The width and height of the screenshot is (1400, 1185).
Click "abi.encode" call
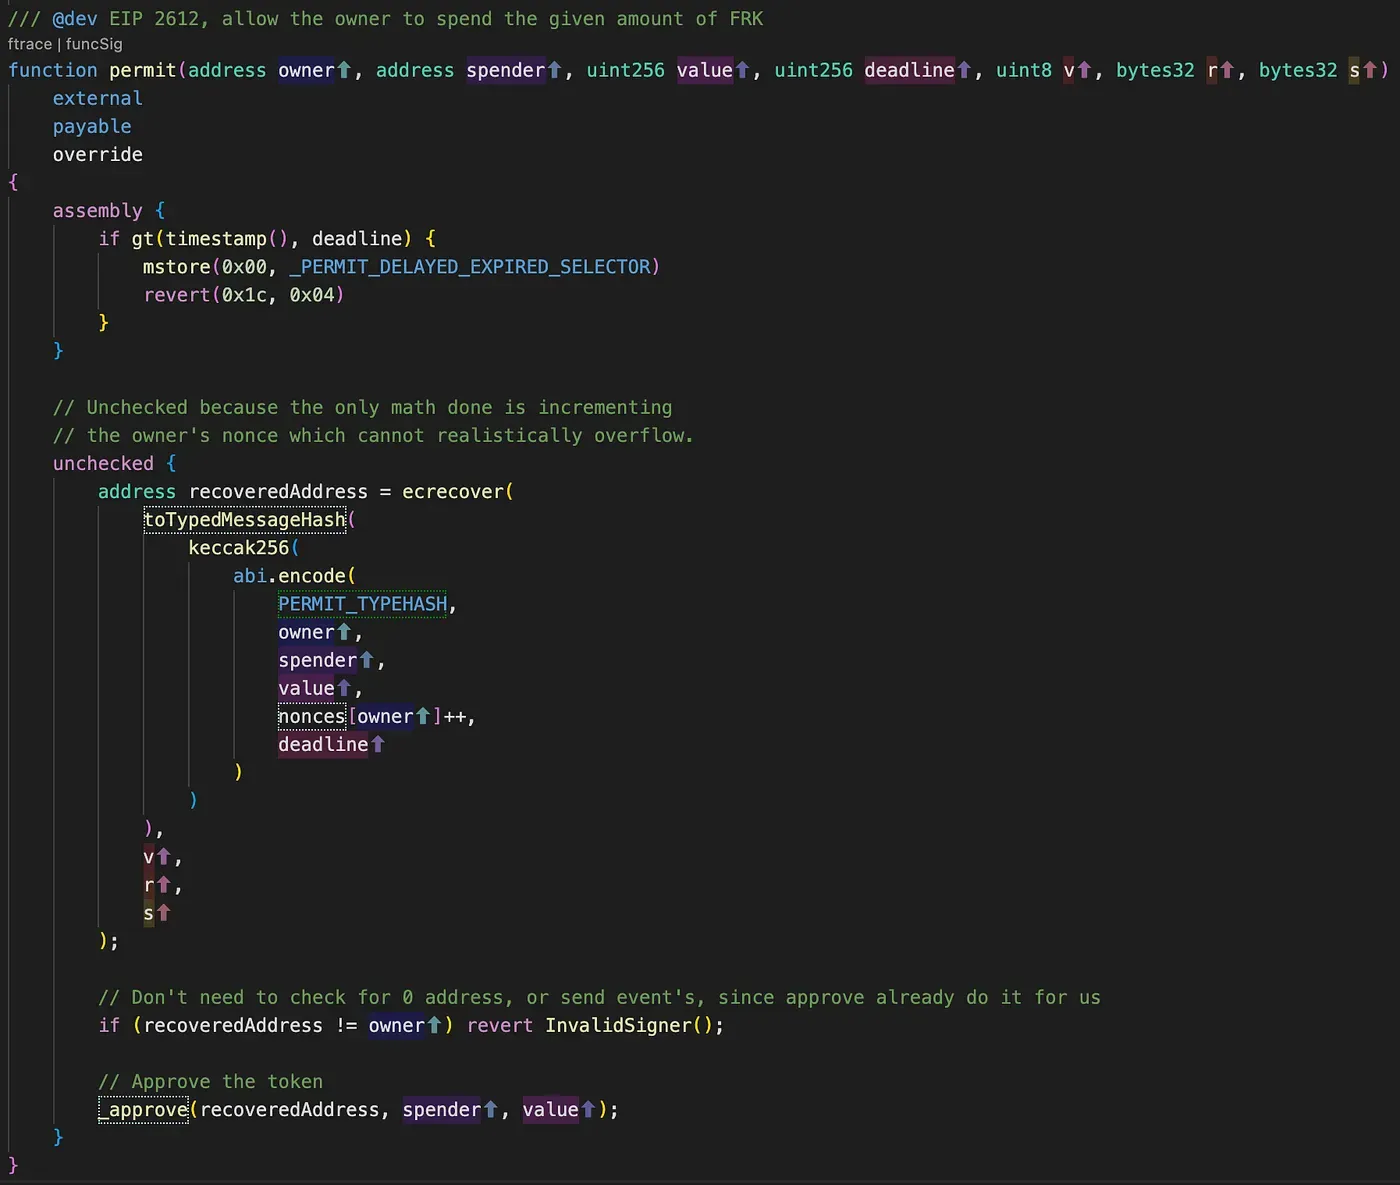(x=290, y=576)
